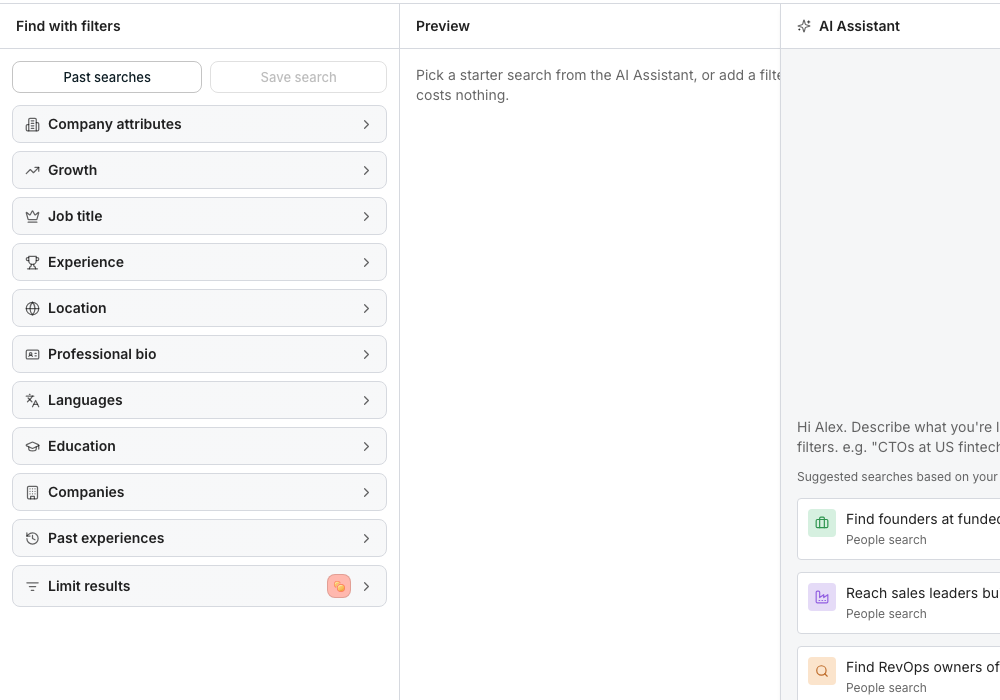Click the Limit results filter lines icon
The image size is (1000, 700).
click(33, 586)
